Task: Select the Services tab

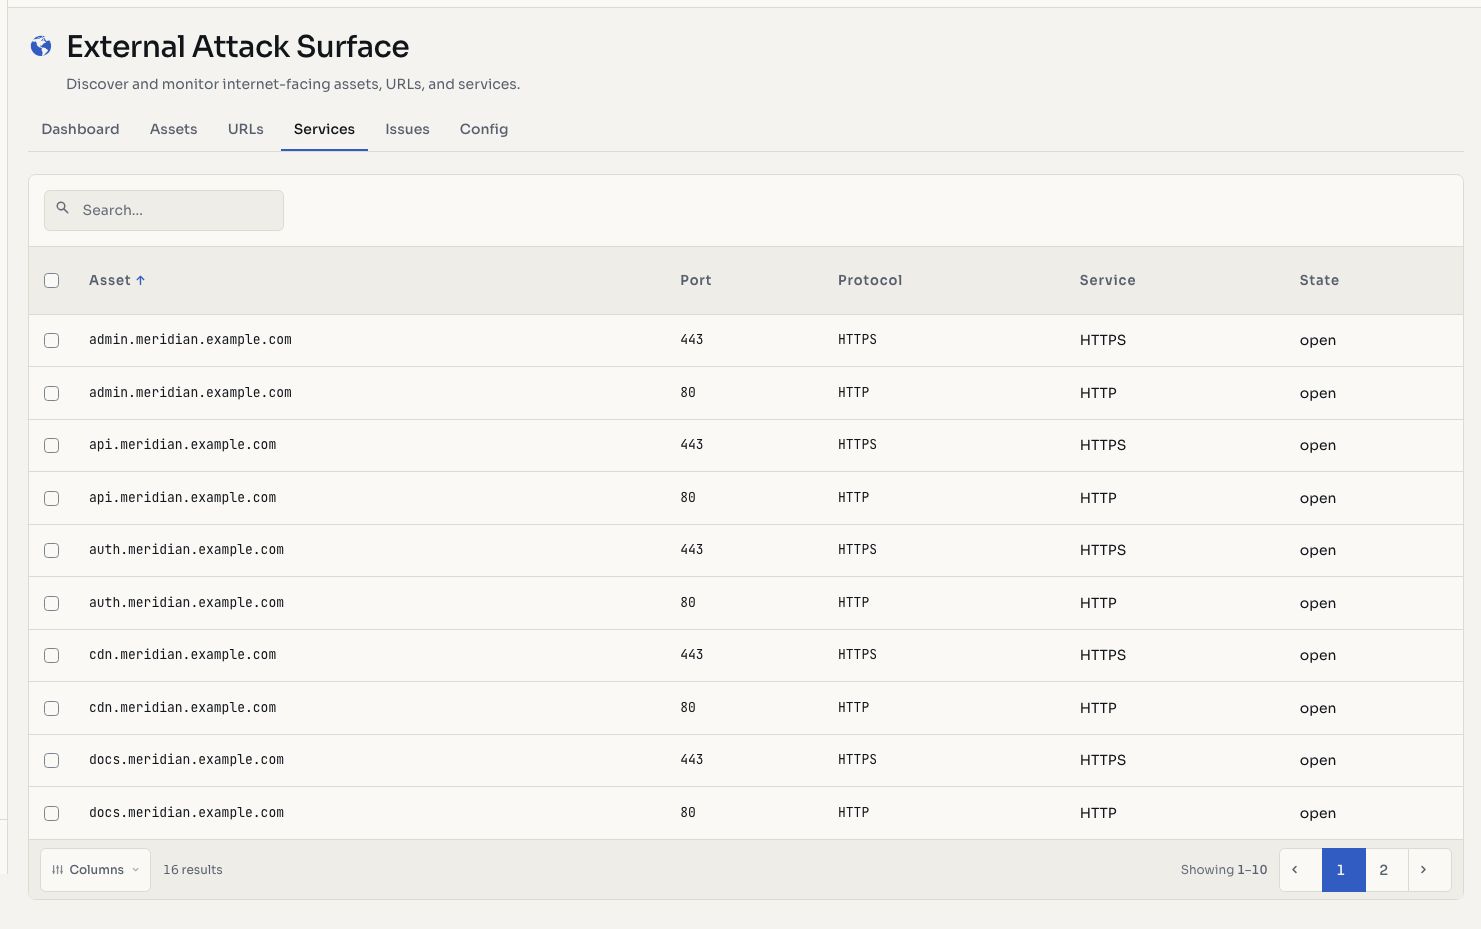Action: coord(324,129)
